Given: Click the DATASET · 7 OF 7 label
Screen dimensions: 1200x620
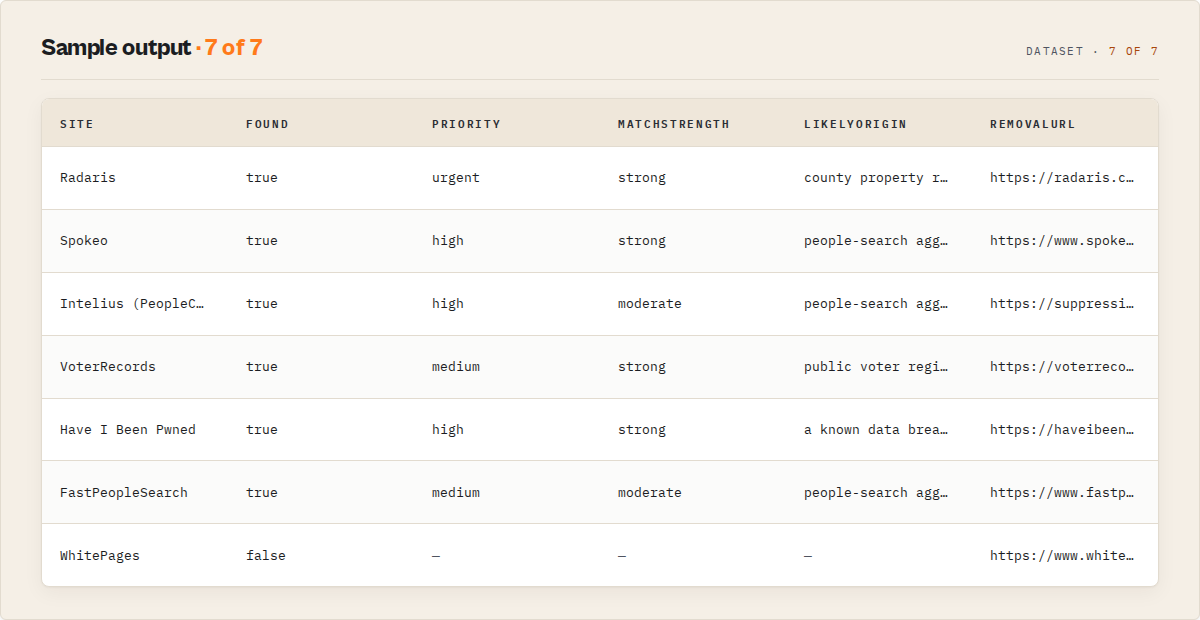Looking at the screenshot, I should (1092, 51).
